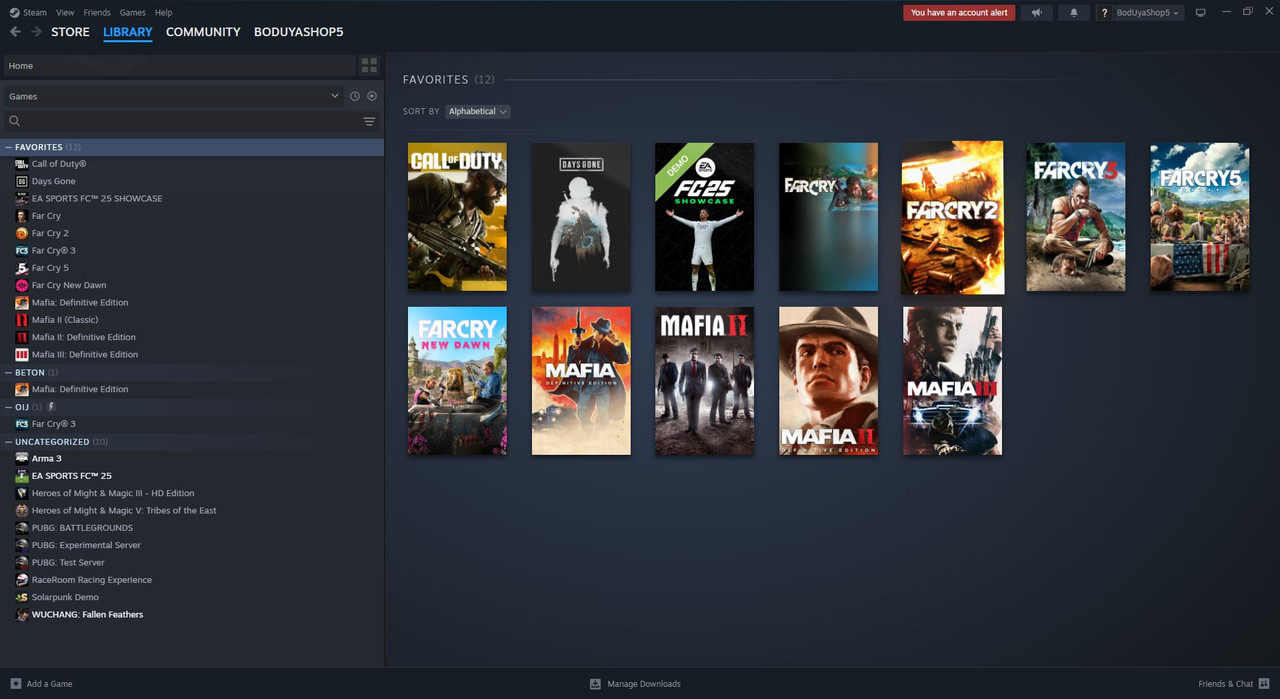Select Mafia: Definitive Edition under BETON
Viewport: 1280px width, 699px height.
pyautogui.click(x=80, y=389)
